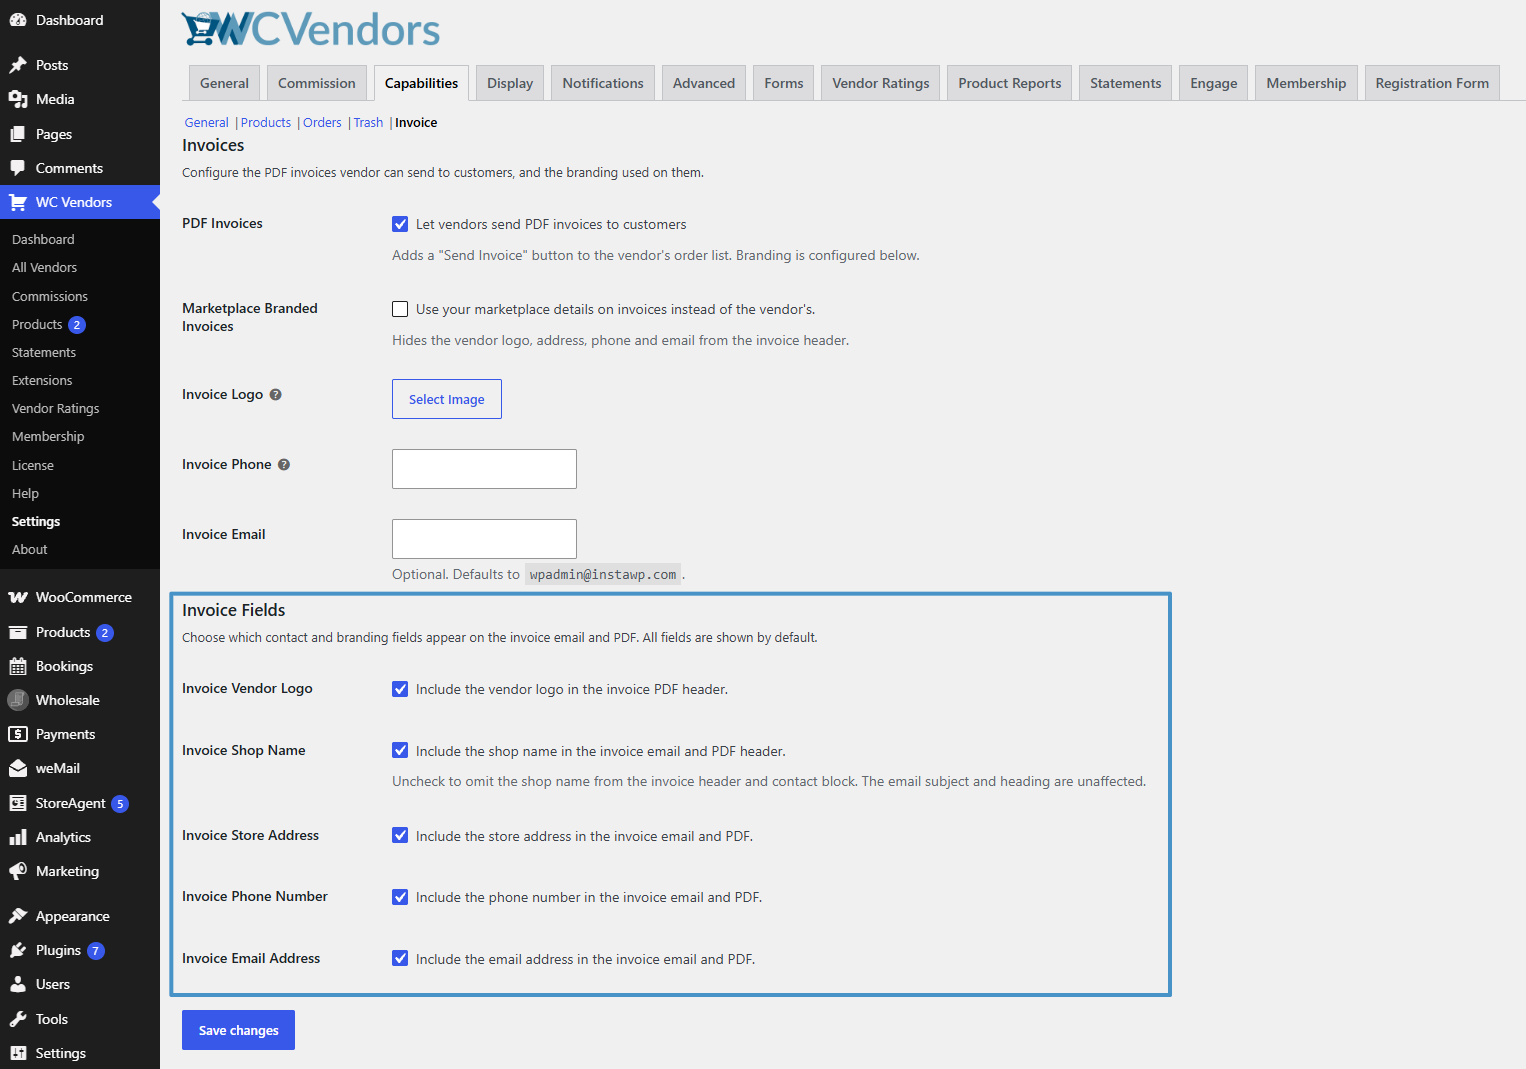The width and height of the screenshot is (1526, 1069).
Task: Click the Tools wrench icon
Action: coord(18,1019)
